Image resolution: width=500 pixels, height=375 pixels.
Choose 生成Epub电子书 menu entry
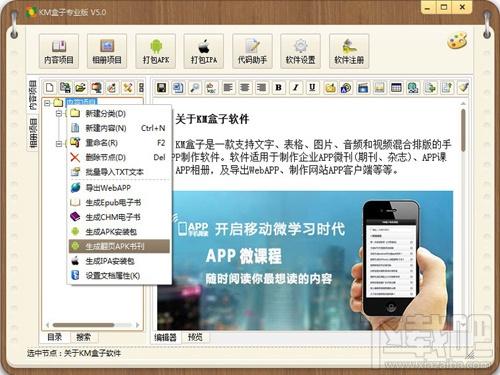pyautogui.click(x=119, y=202)
